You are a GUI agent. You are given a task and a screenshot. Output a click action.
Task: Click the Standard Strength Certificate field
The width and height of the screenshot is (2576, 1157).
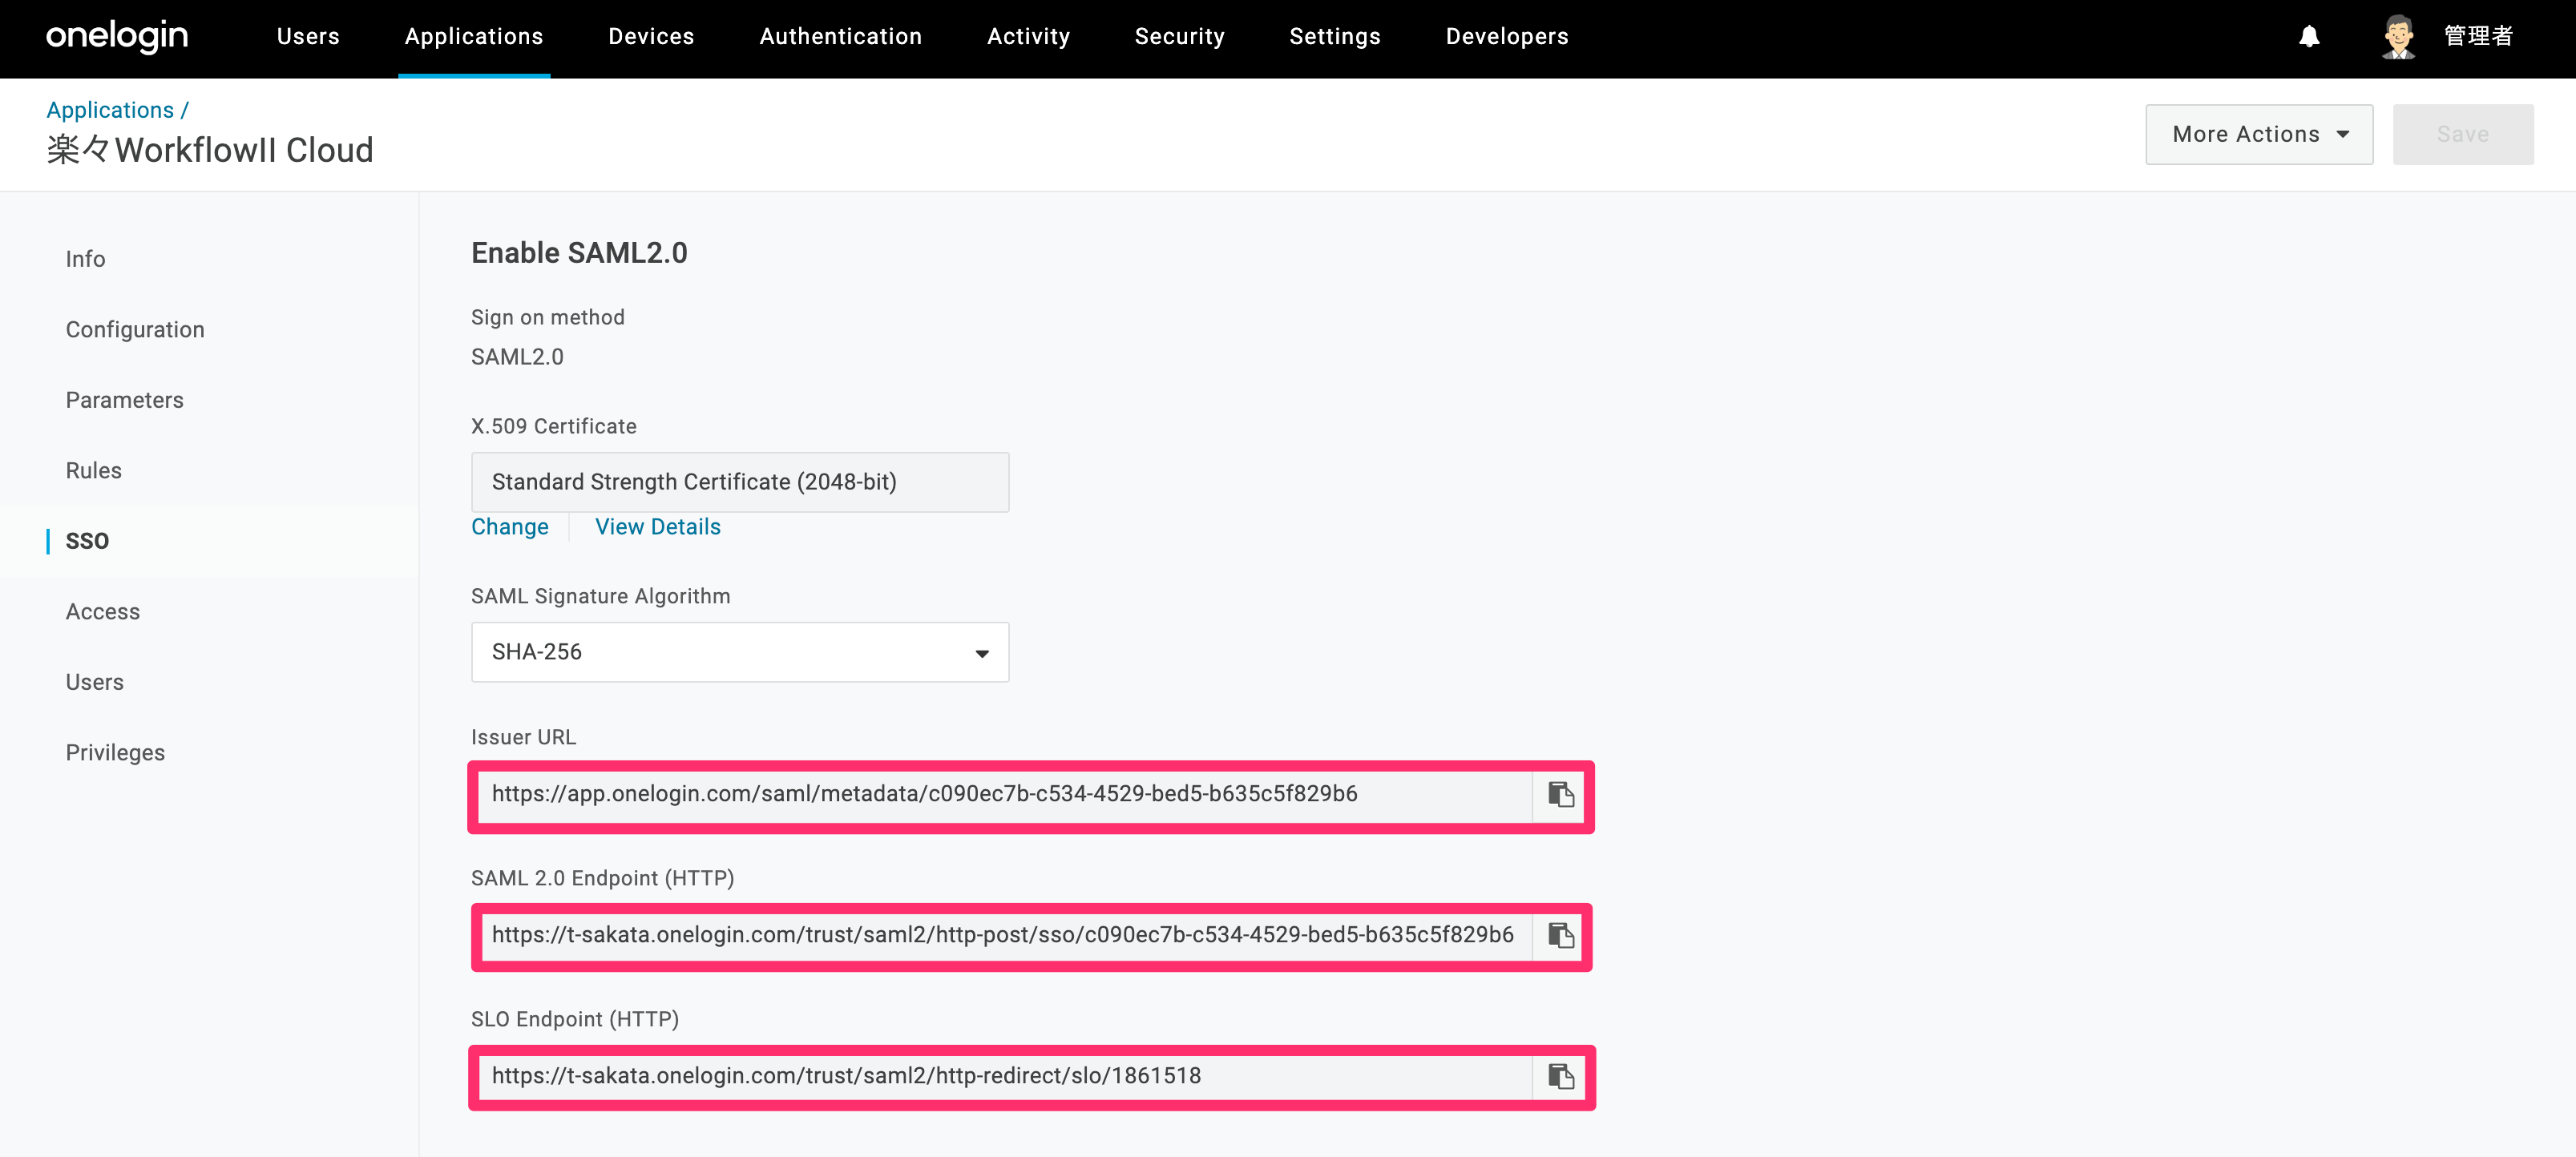tap(740, 482)
